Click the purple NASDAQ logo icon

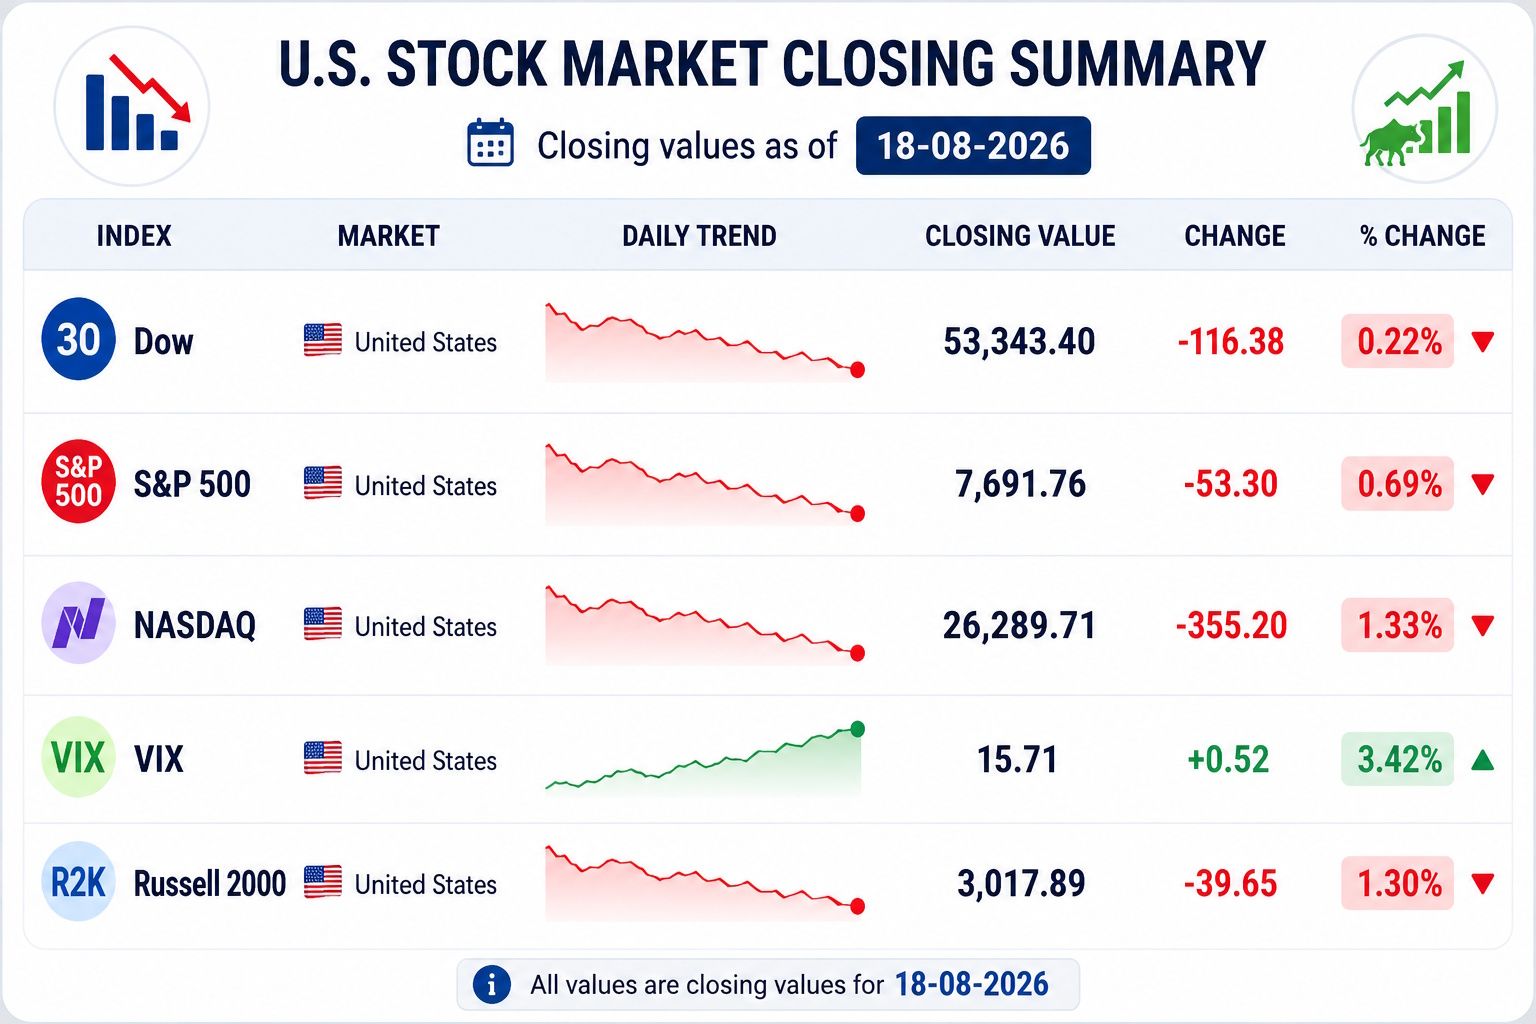(78, 623)
